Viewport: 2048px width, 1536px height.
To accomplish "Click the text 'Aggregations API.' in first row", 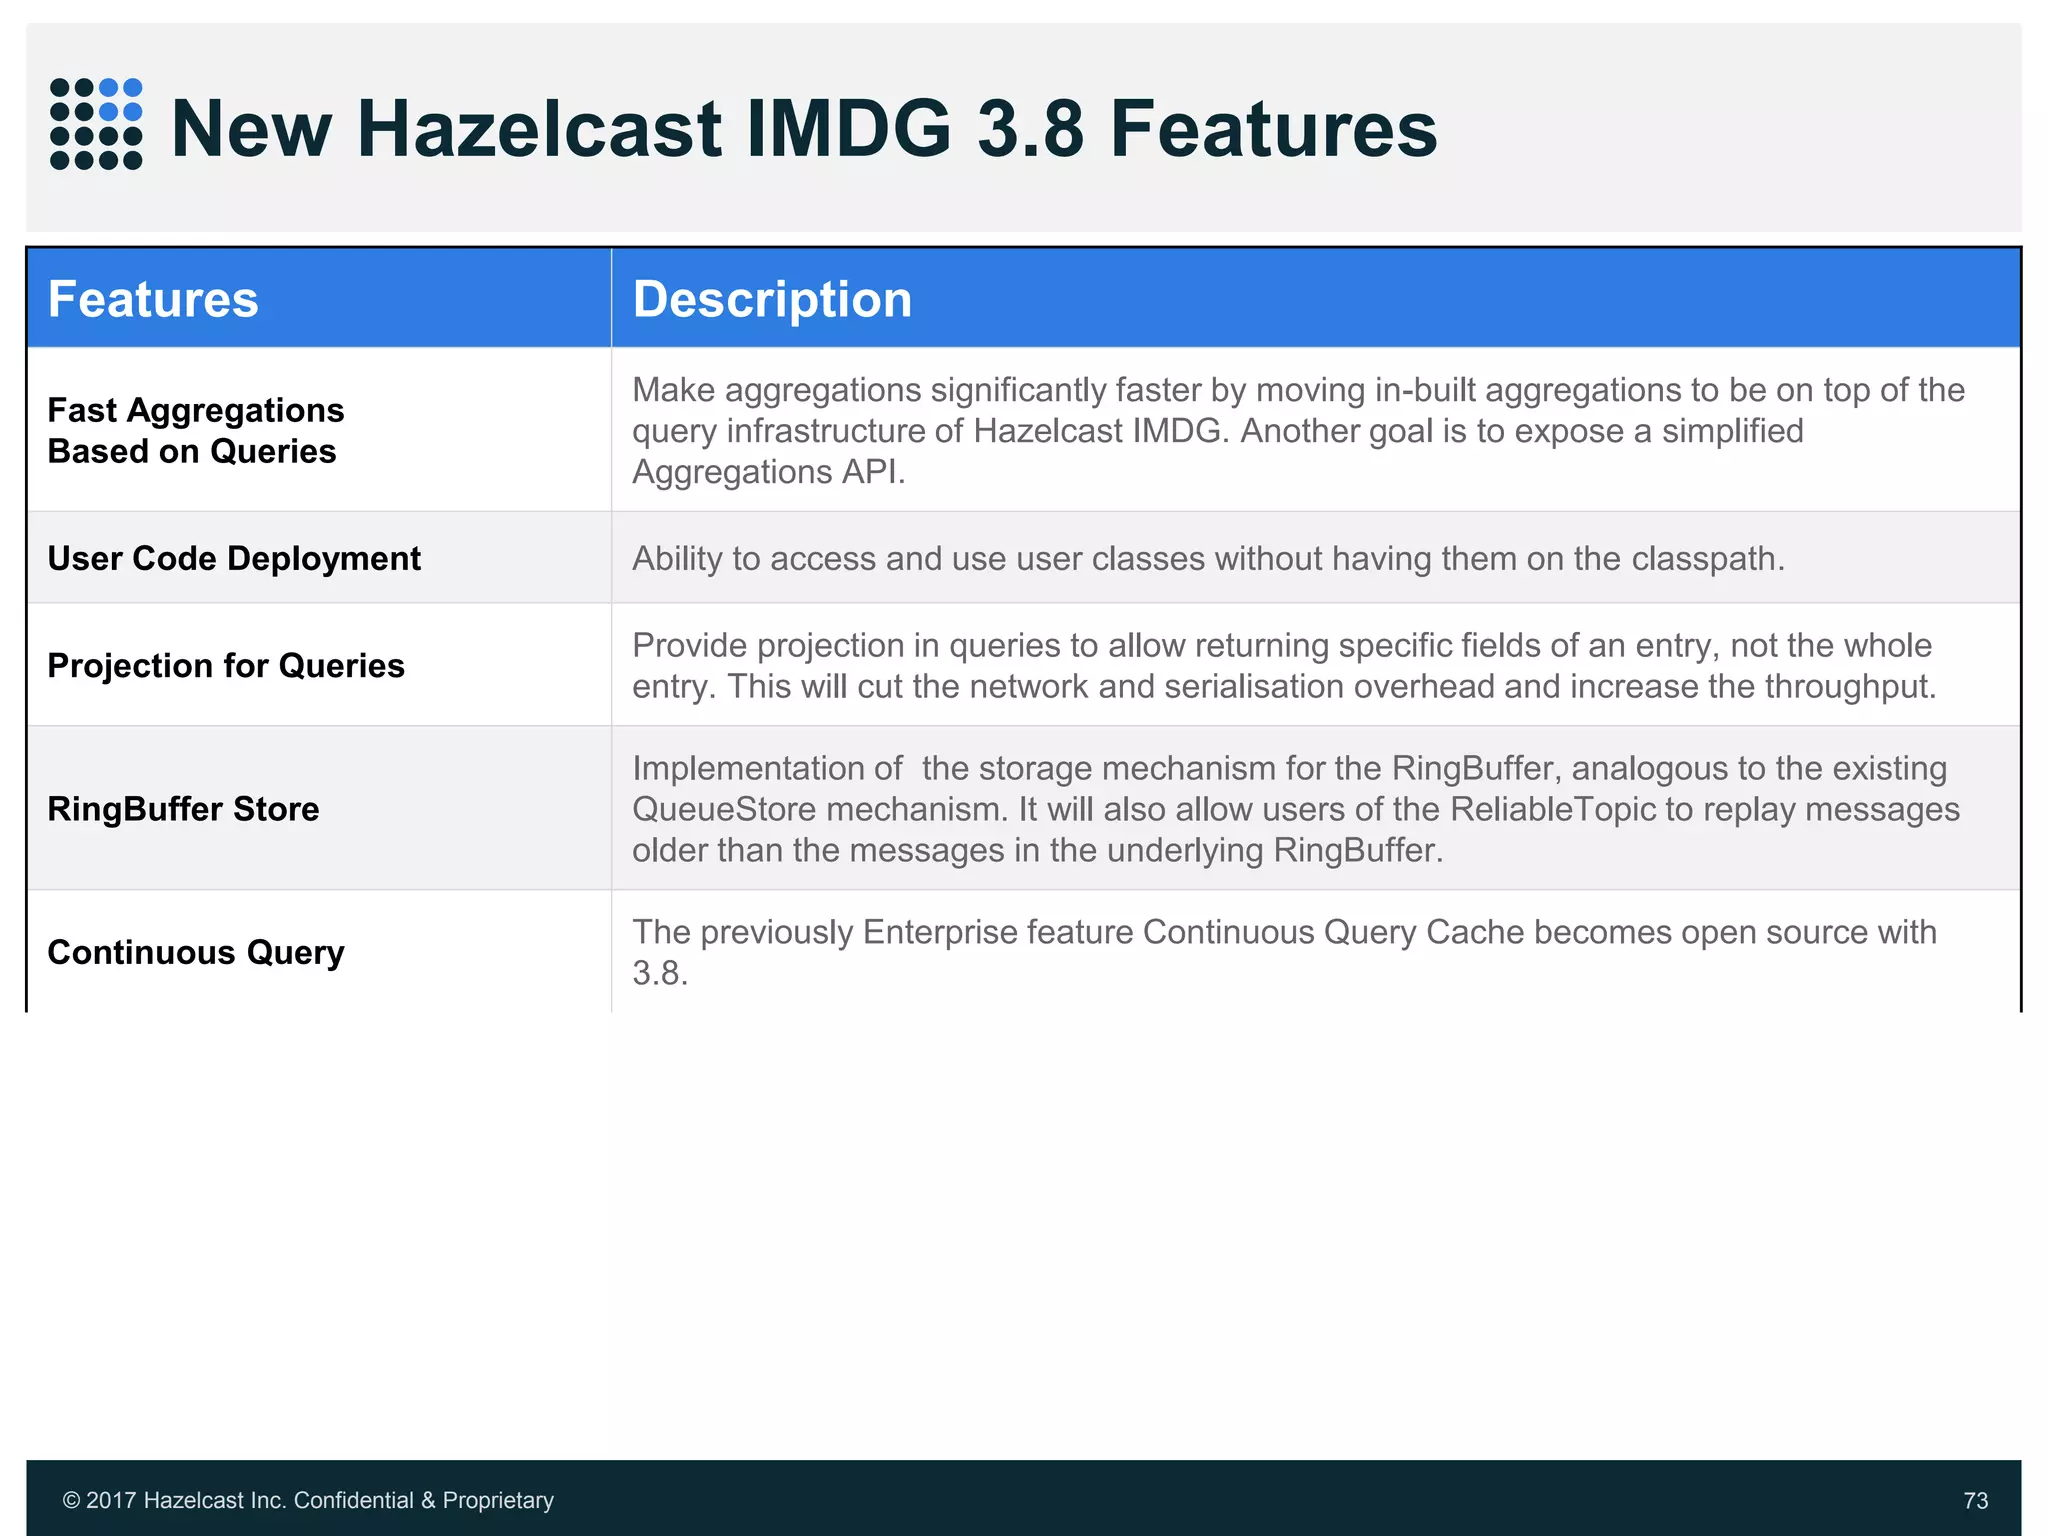I will (768, 472).
